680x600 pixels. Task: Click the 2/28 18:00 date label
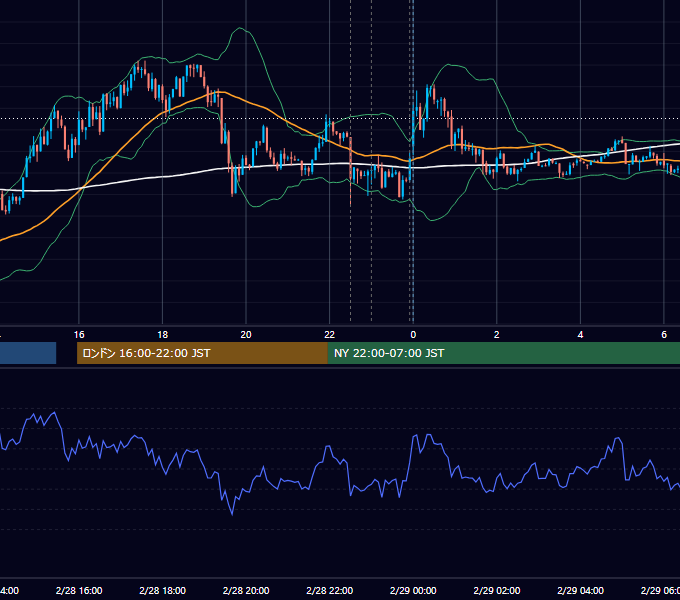click(x=162, y=590)
